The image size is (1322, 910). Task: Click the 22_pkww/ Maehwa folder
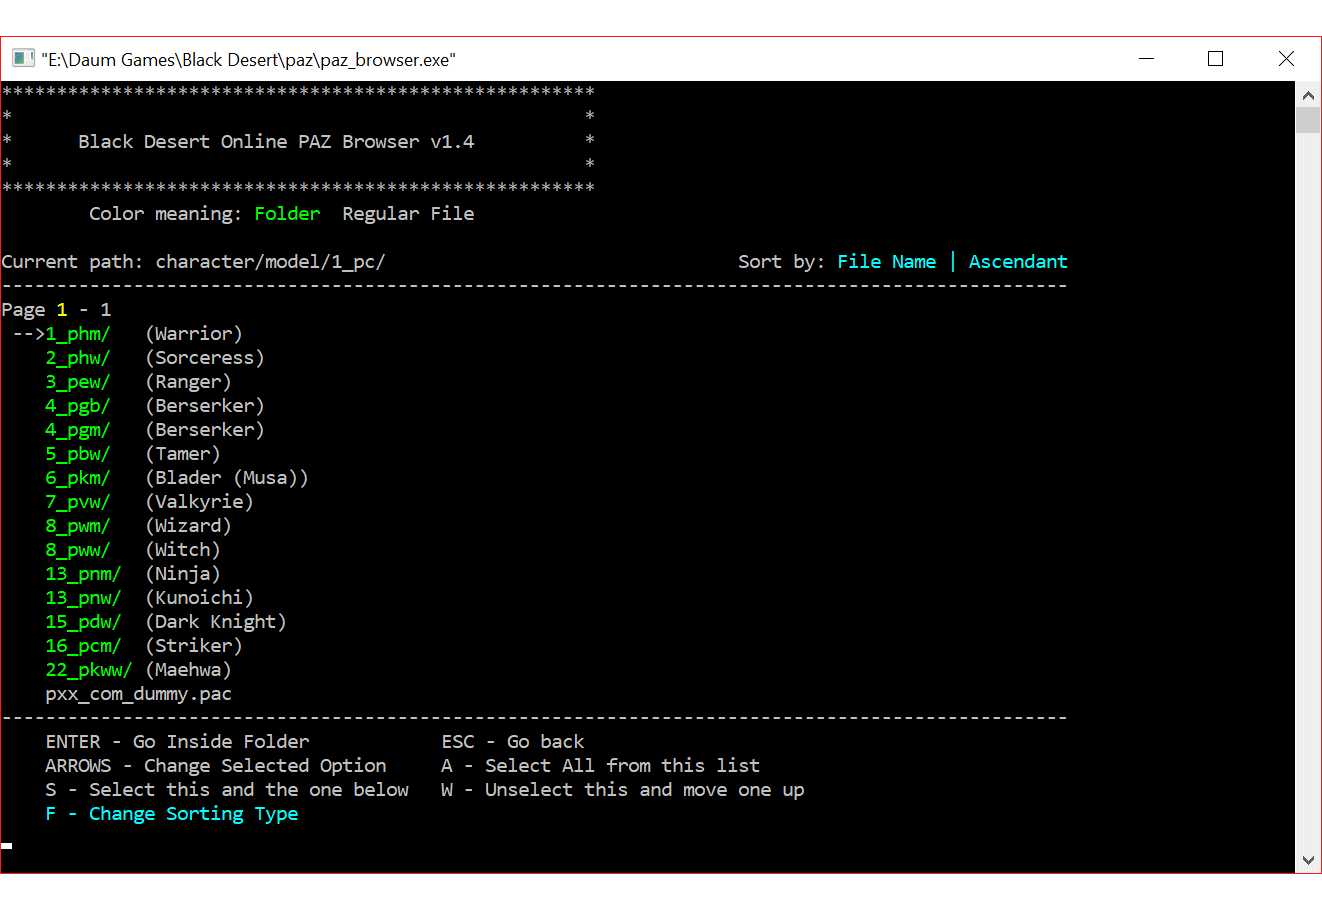(88, 670)
